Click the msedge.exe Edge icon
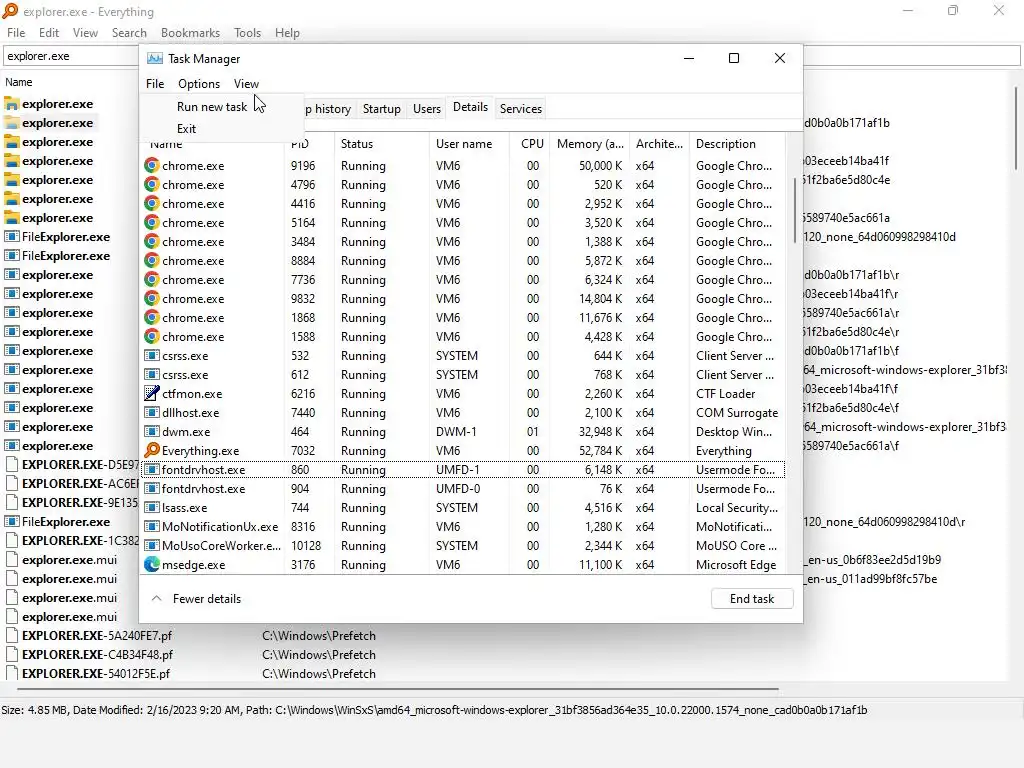The height and width of the screenshot is (768, 1024). coord(152,565)
